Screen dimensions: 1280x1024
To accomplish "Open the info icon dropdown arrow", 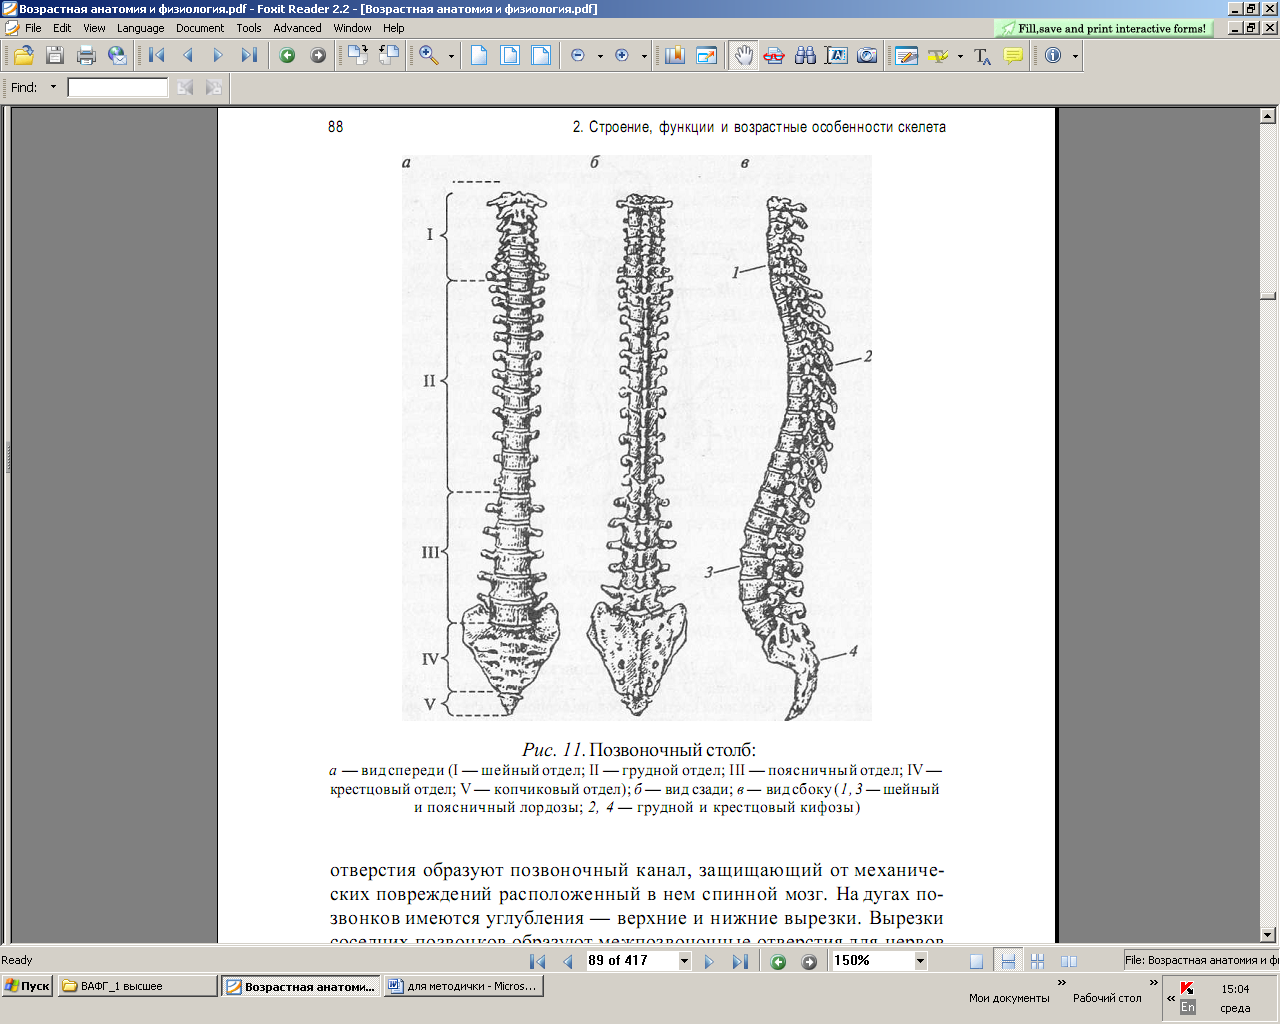I will pos(1076,56).
